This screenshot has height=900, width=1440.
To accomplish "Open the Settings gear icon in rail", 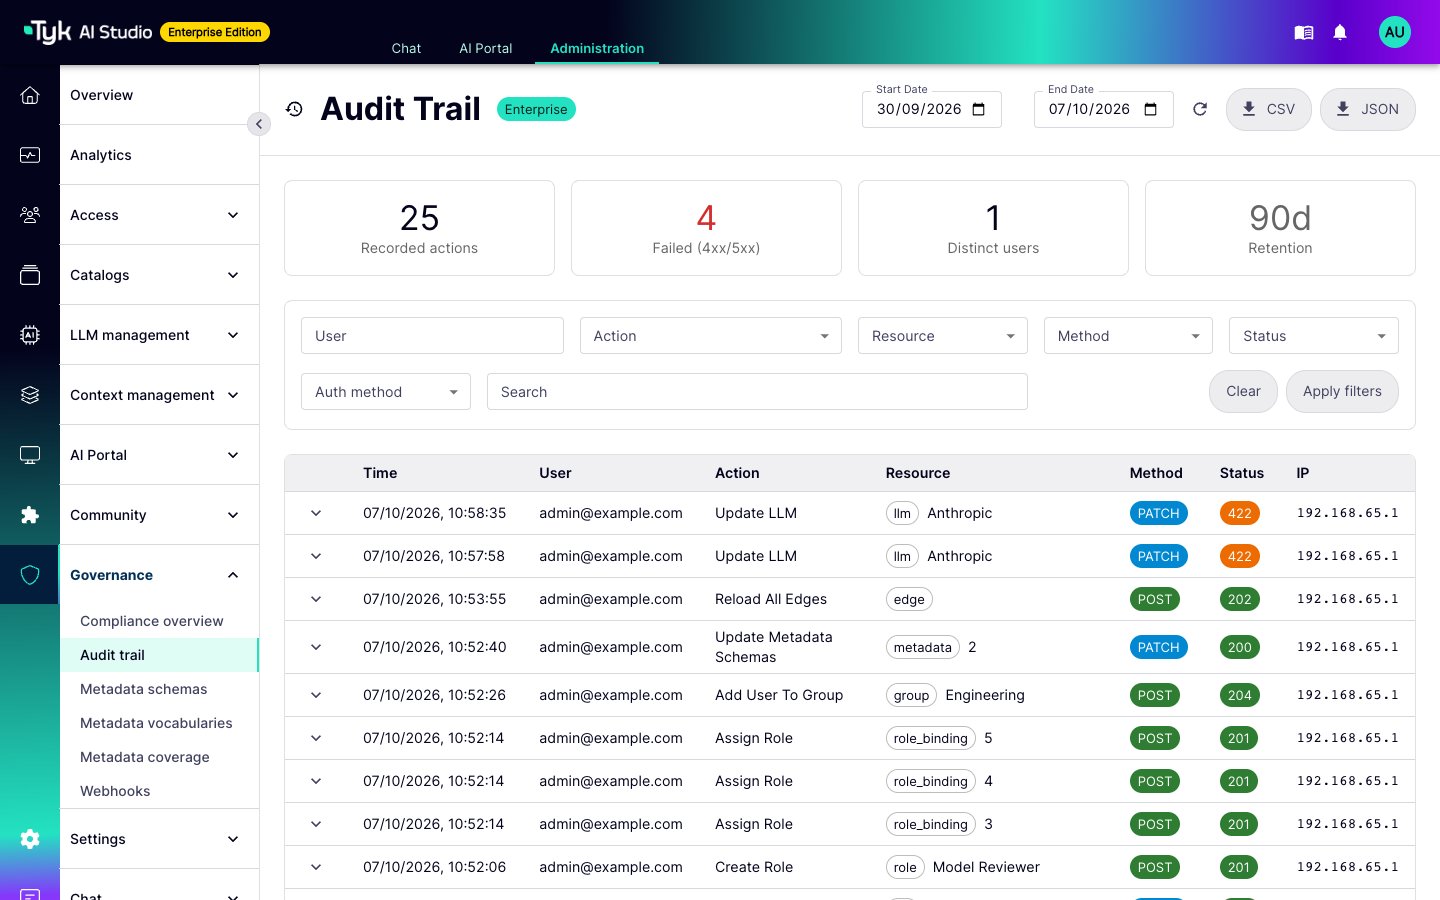I will pyautogui.click(x=30, y=839).
